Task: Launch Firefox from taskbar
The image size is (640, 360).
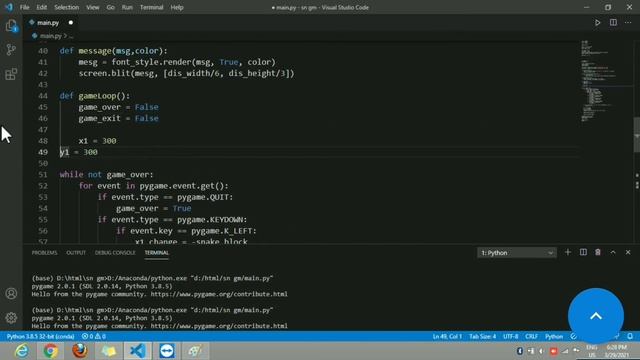Action: click(x=80, y=351)
